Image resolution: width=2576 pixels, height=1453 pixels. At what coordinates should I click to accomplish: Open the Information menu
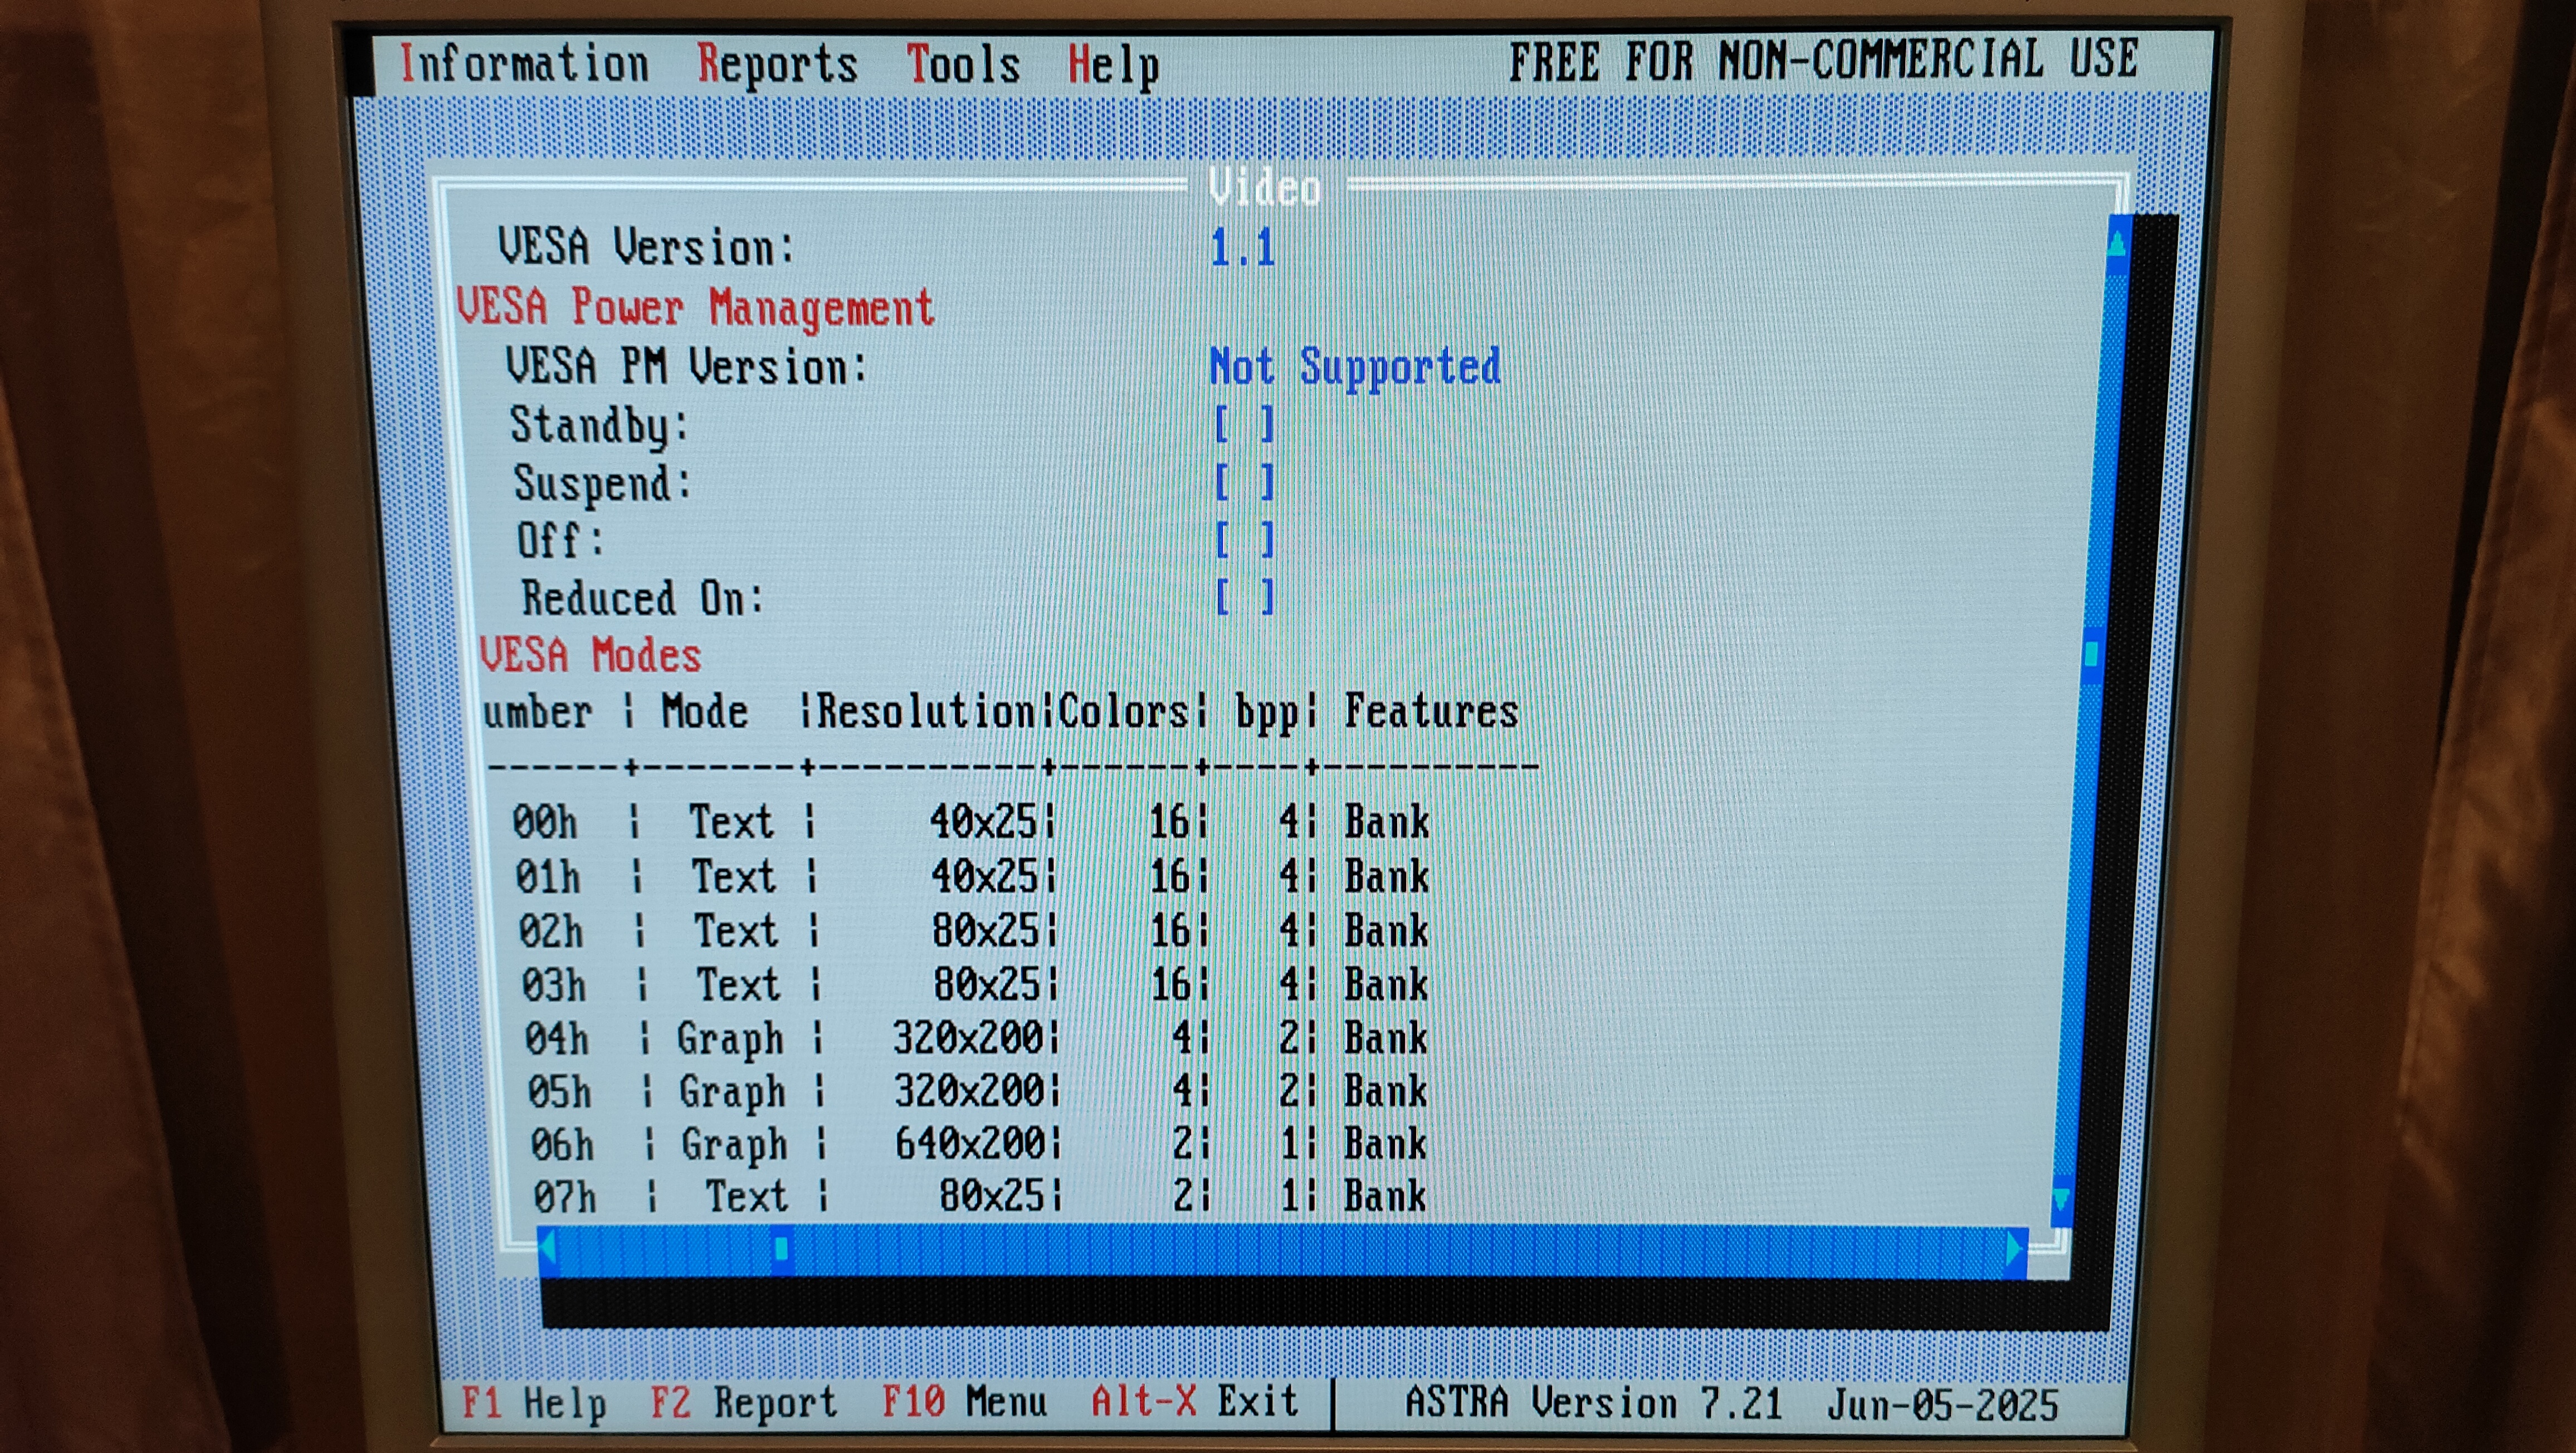pos(524,64)
